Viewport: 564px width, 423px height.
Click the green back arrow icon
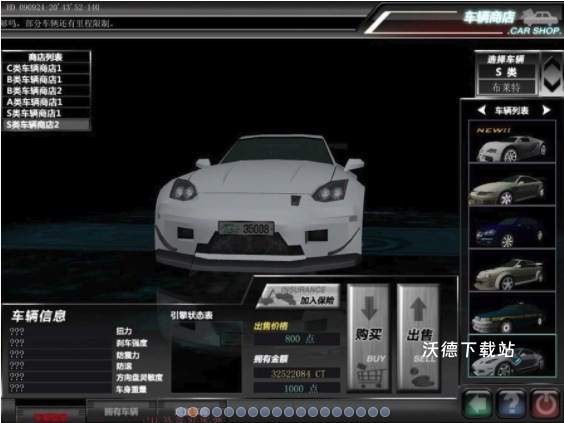(x=477, y=404)
